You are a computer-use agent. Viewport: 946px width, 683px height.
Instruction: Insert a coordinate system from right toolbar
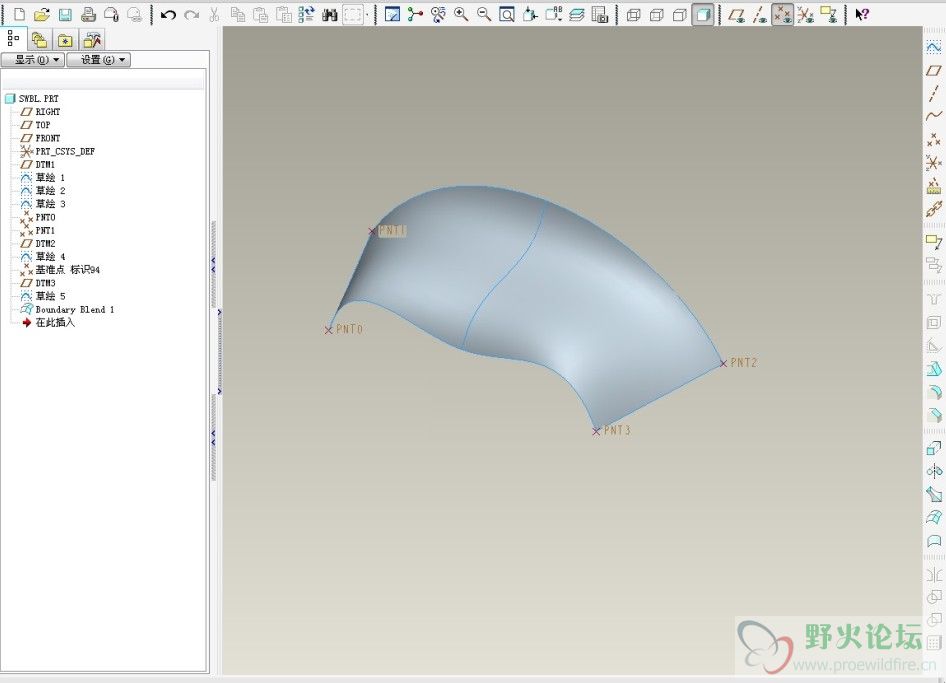click(933, 163)
